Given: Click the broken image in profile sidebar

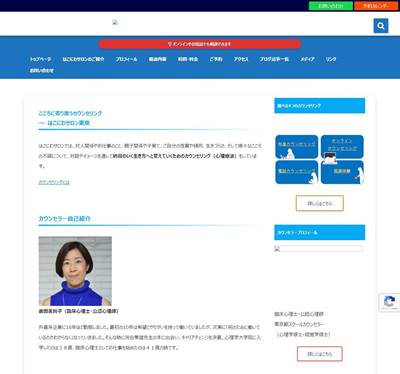Looking at the screenshot, I should pyautogui.click(x=318, y=249).
